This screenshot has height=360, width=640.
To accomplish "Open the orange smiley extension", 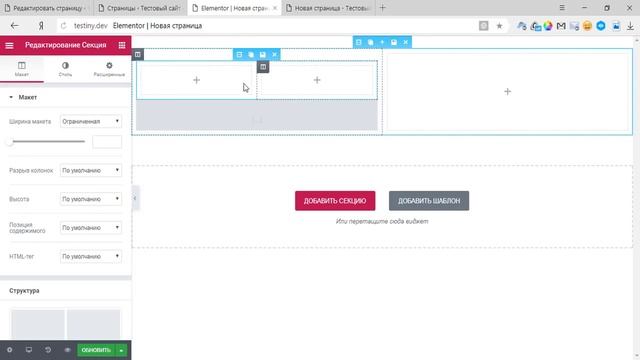I will (587, 26).
